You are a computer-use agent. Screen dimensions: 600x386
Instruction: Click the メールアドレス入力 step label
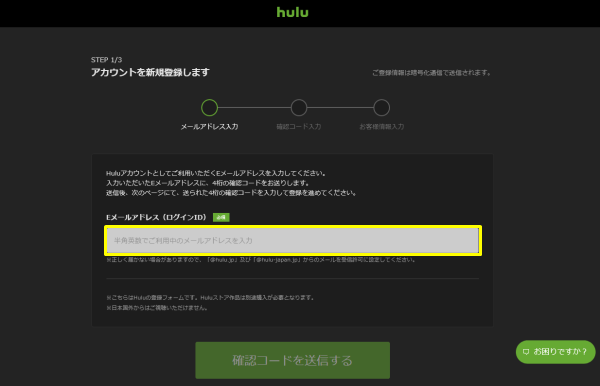coord(209,127)
